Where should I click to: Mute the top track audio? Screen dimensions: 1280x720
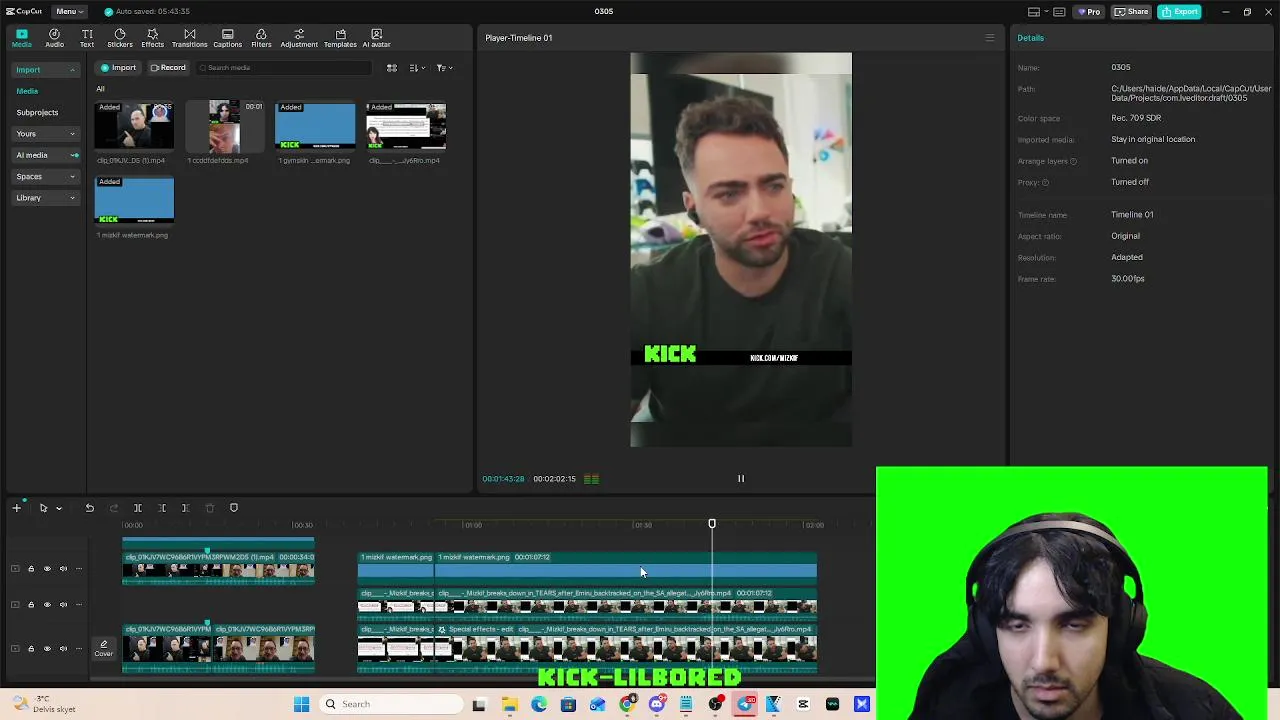[x=63, y=569]
